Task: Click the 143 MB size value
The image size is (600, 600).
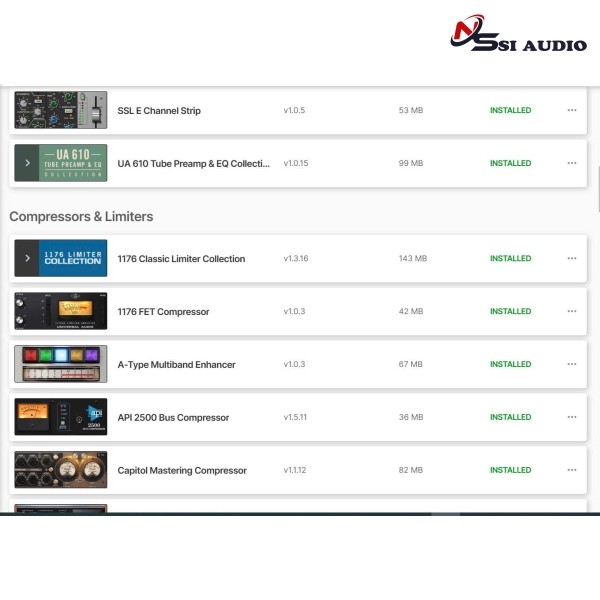Action: coord(412,258)
